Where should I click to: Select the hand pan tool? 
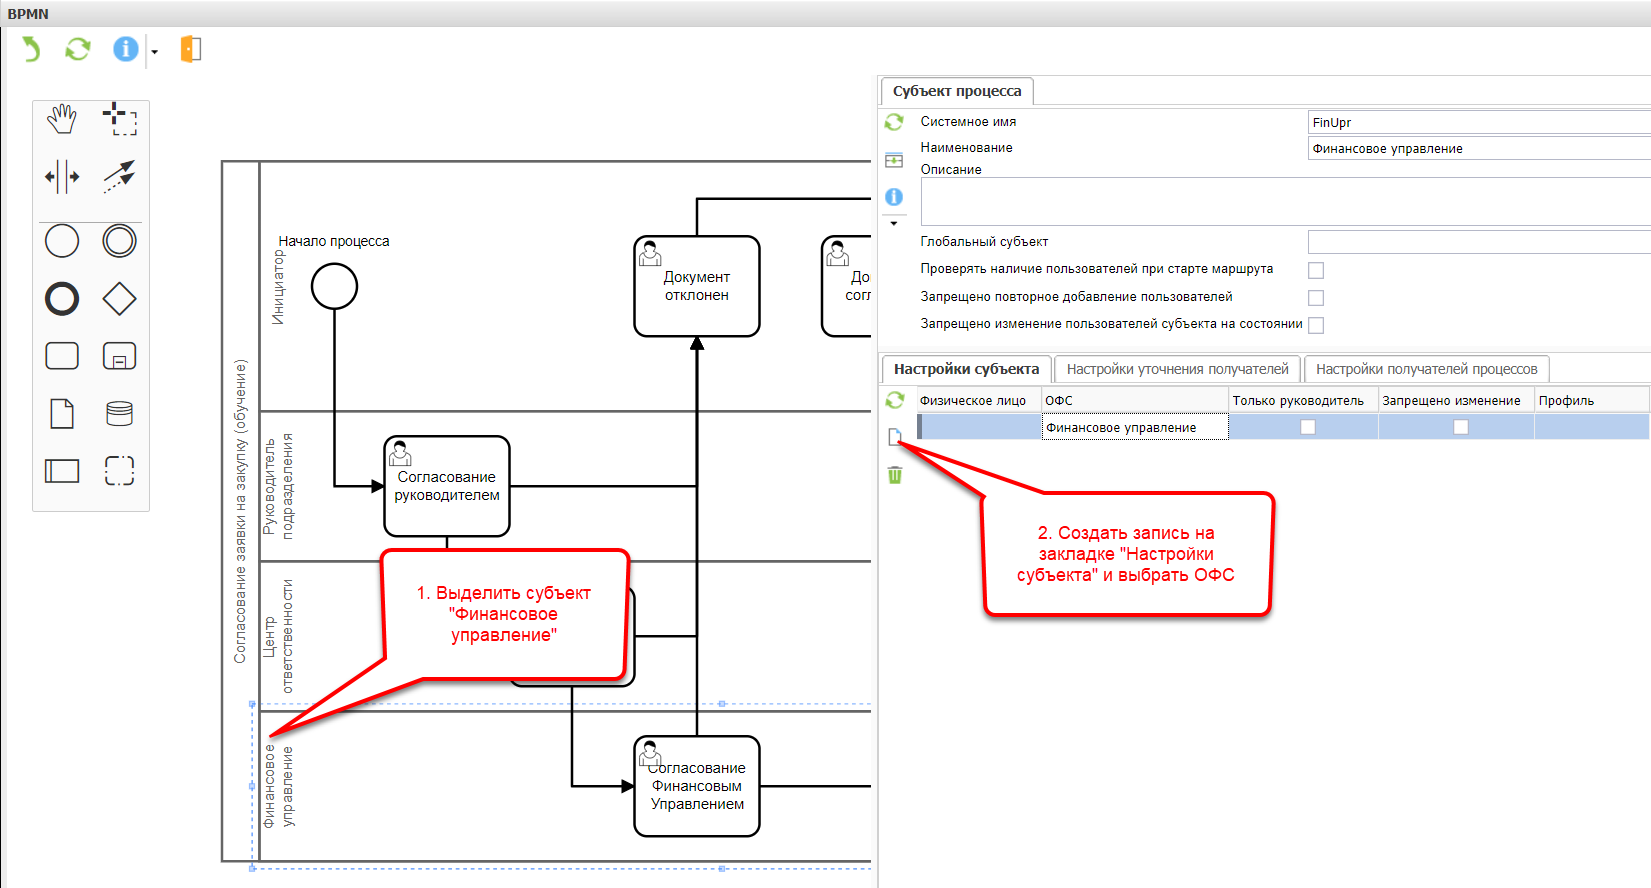point(62,120)
